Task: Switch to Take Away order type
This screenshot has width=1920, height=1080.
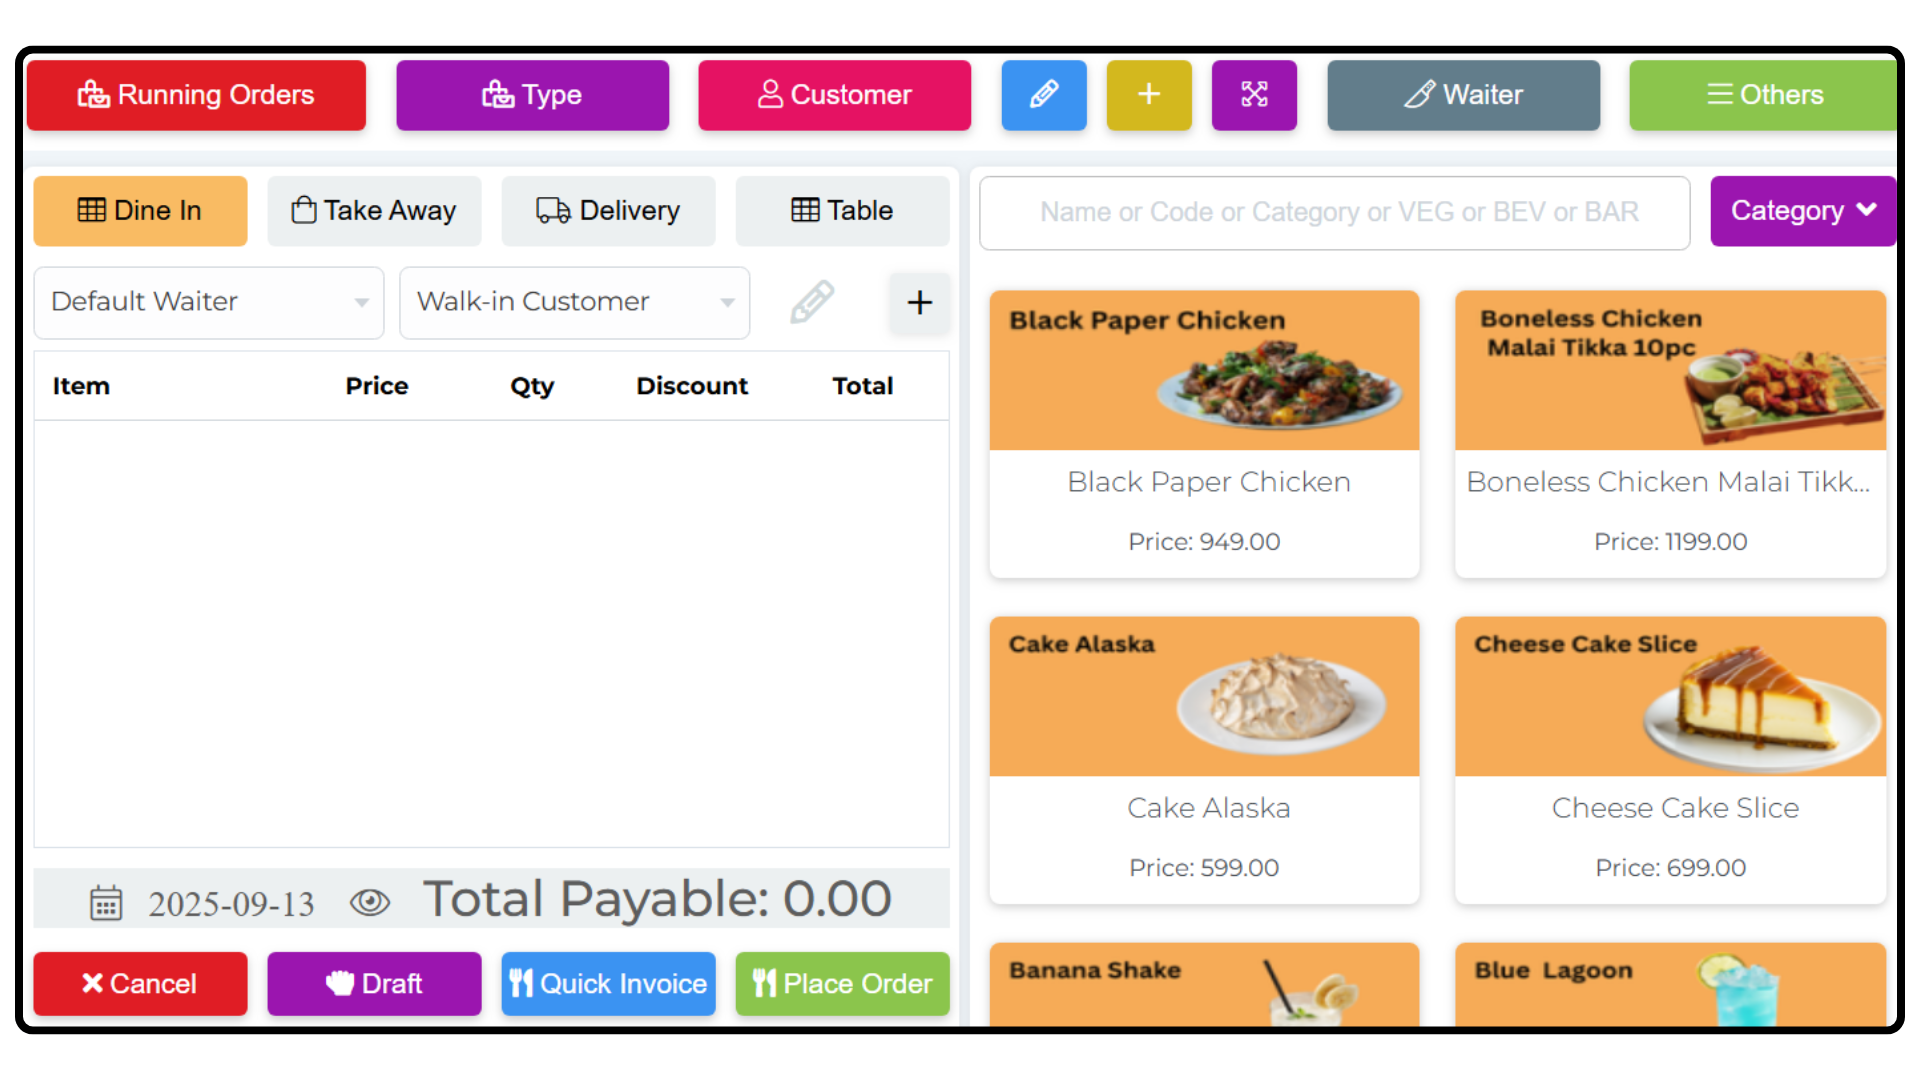Action: pos(374,211)
